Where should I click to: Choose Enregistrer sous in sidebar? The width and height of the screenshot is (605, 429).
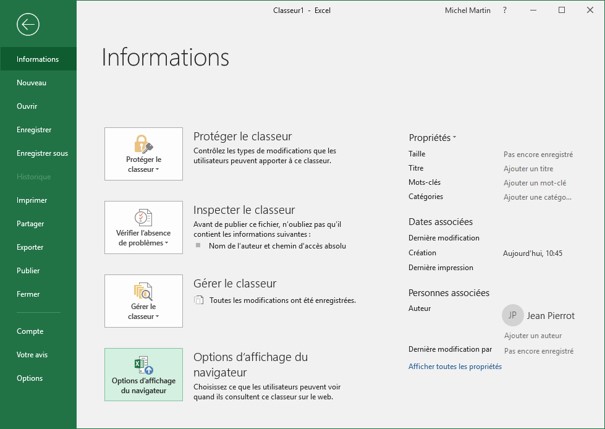click(x=42, y=153)
